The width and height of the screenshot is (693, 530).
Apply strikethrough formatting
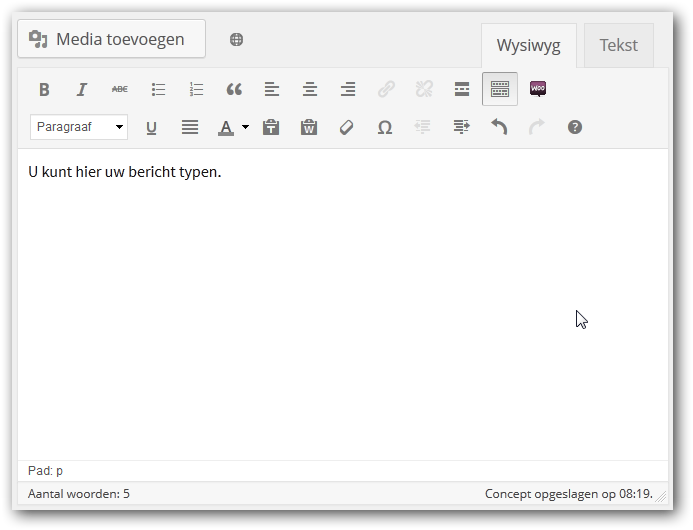tap(120, 89)
